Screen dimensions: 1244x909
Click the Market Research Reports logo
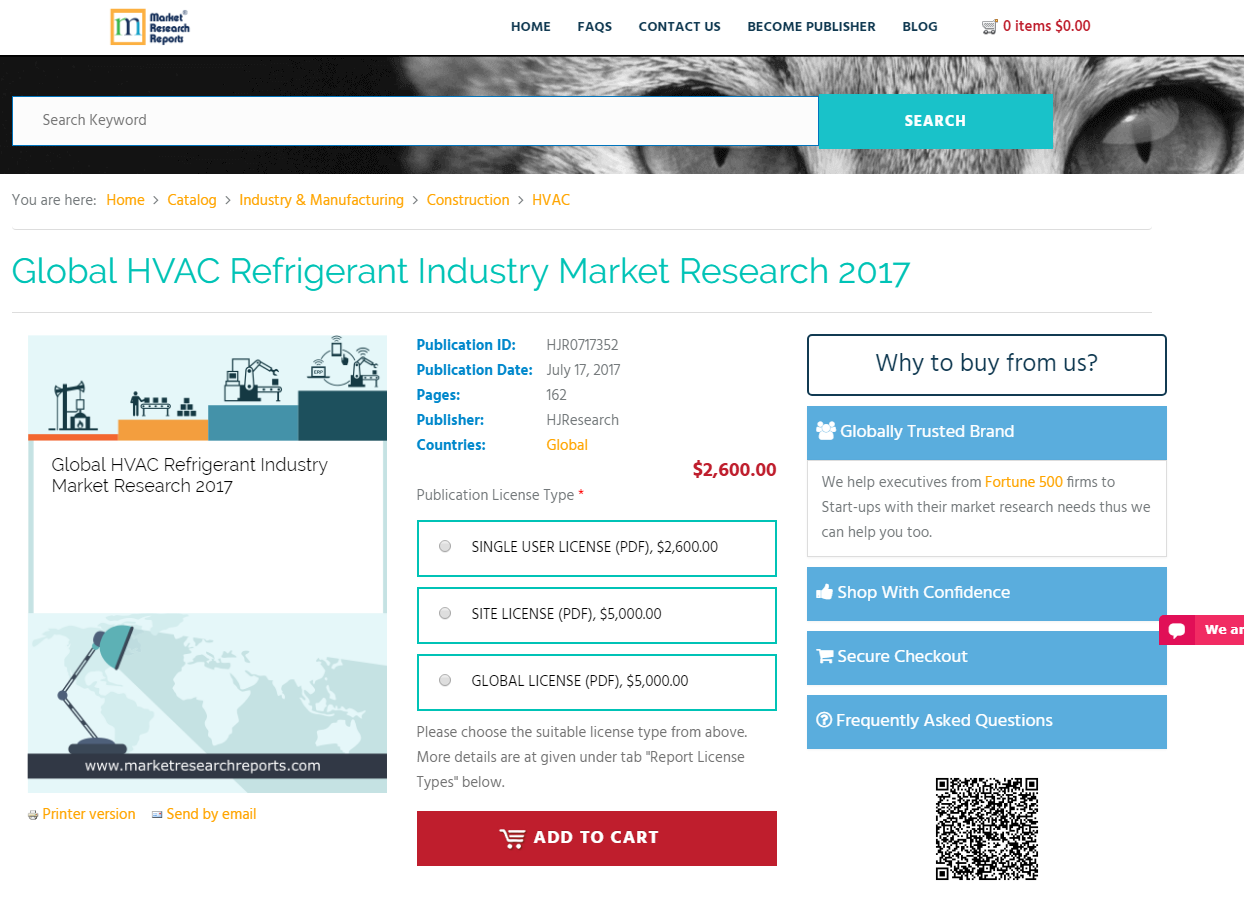pos(150,27)
